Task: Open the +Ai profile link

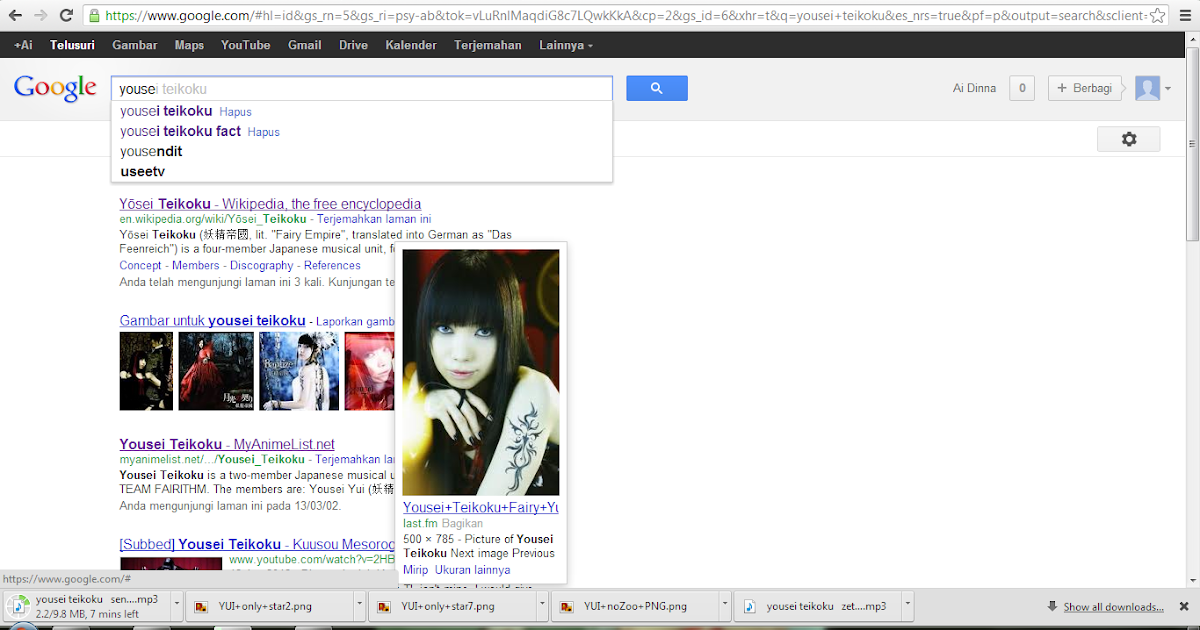Action: pos(23,45)
